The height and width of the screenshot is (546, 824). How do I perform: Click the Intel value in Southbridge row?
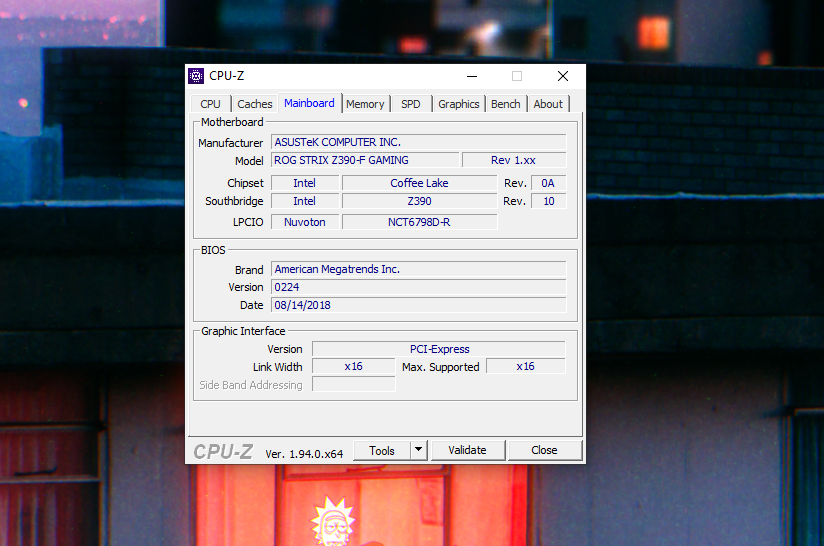pyautogui.click(x=305, y=201)
